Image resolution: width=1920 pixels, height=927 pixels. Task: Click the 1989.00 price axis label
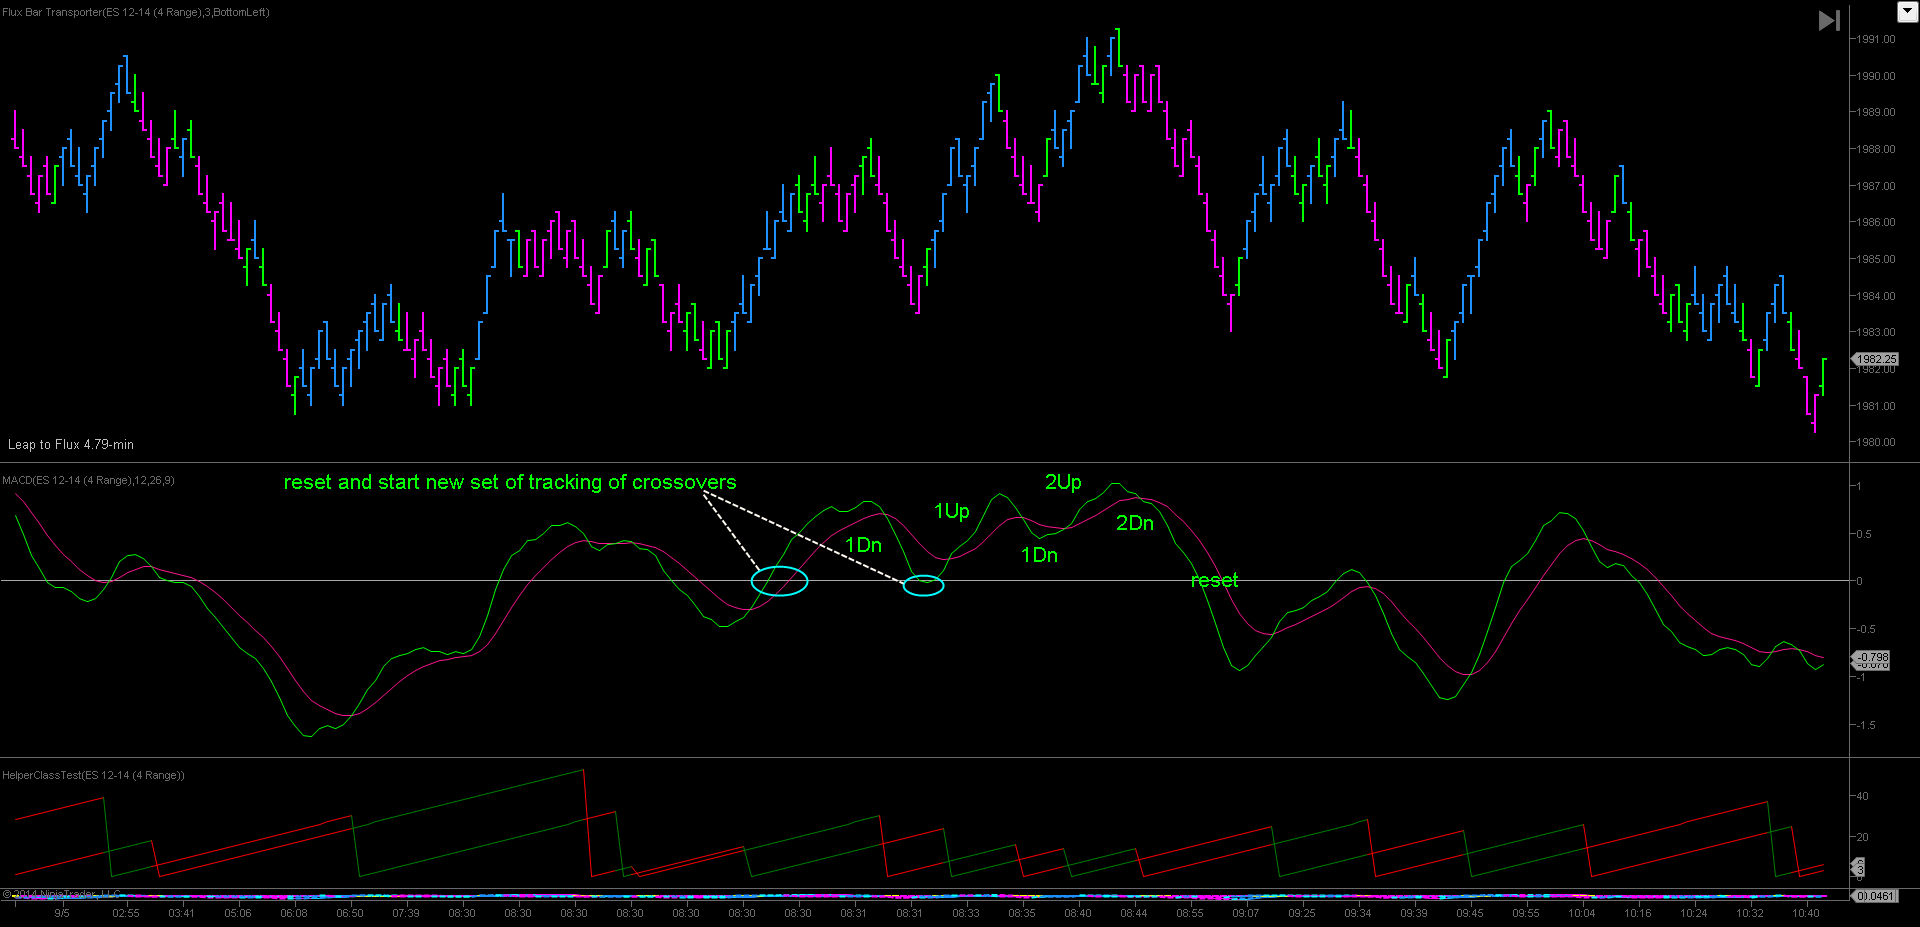tap(1877, 112)
